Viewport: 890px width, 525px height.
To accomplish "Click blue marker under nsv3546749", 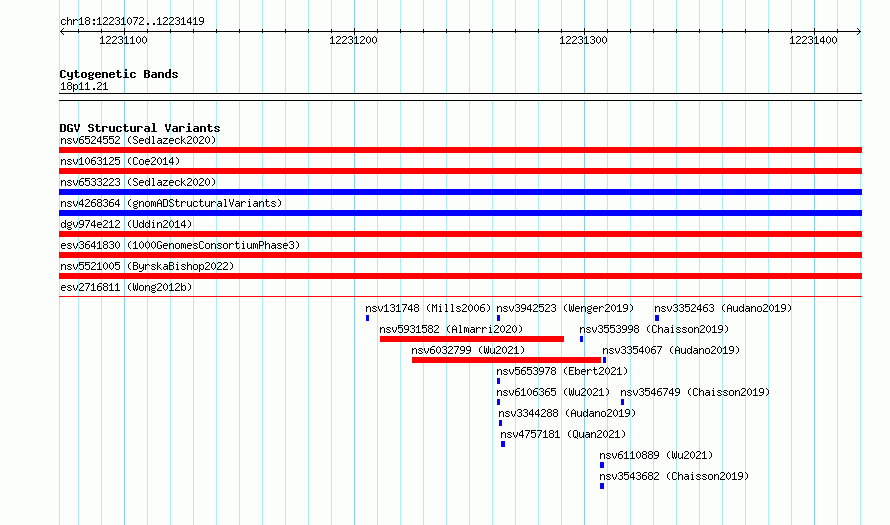I will pyautogui.click(x=623, y=402).
